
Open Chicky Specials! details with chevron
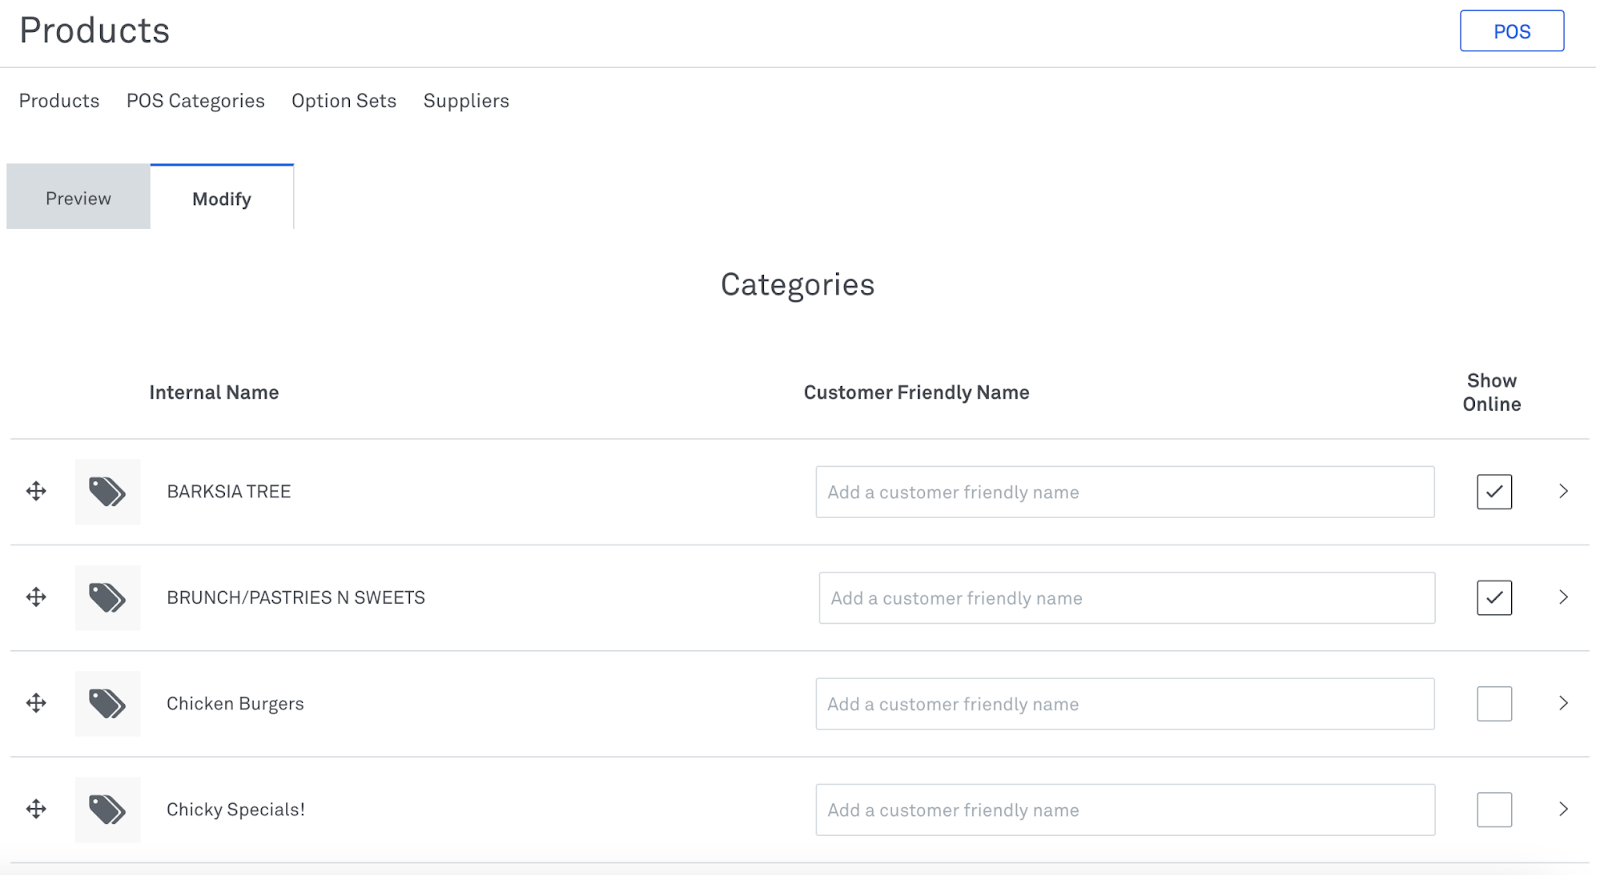1563,809
